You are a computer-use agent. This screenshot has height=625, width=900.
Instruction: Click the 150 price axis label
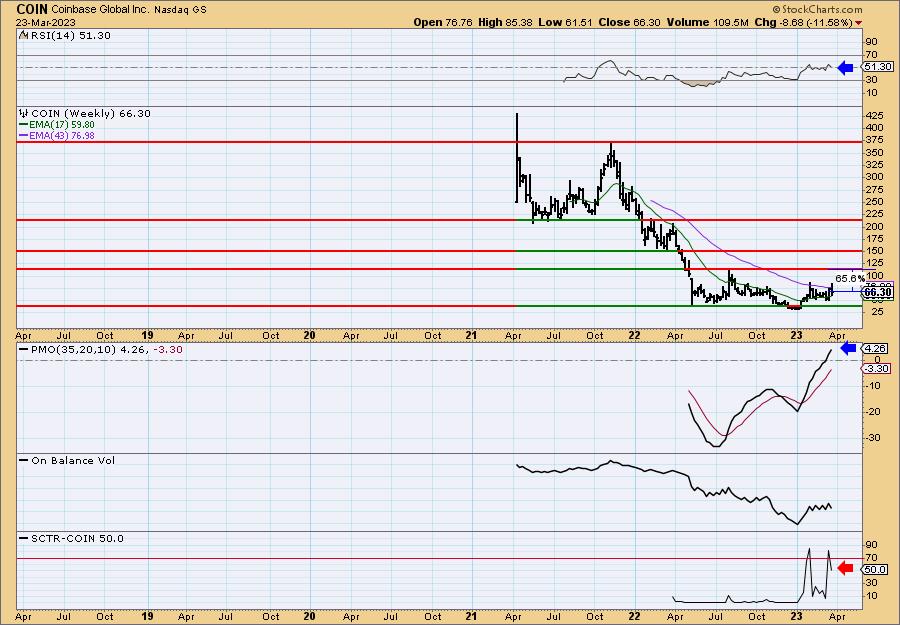(875, 251)
